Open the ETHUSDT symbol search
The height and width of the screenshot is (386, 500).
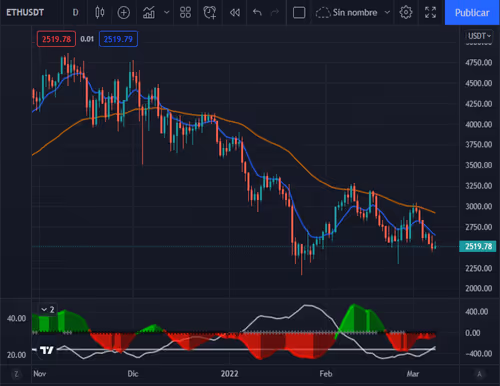click(x=25, y=13)
